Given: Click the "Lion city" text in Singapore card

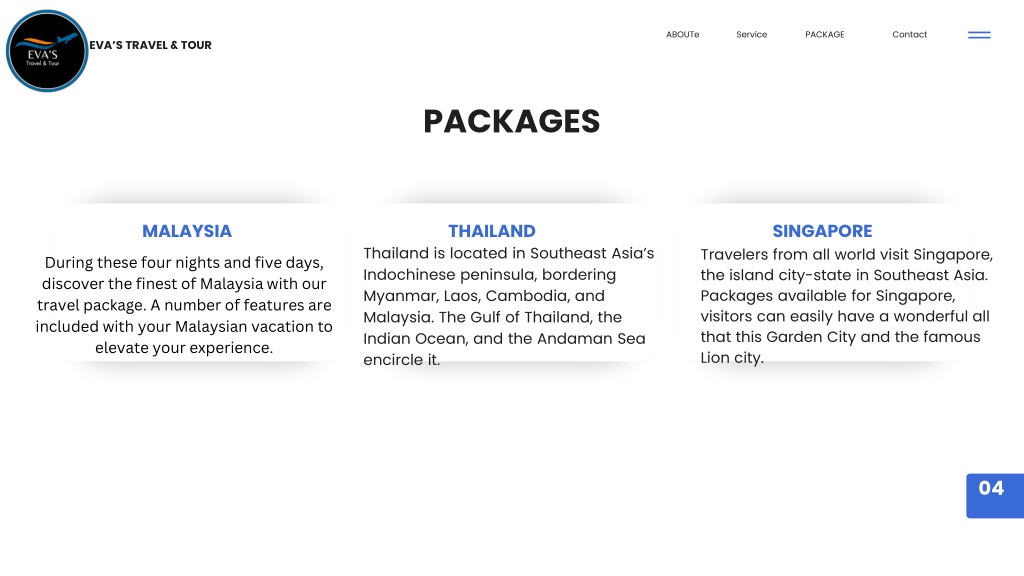Looking at the screenshot, I should click(x=731, y=358).
